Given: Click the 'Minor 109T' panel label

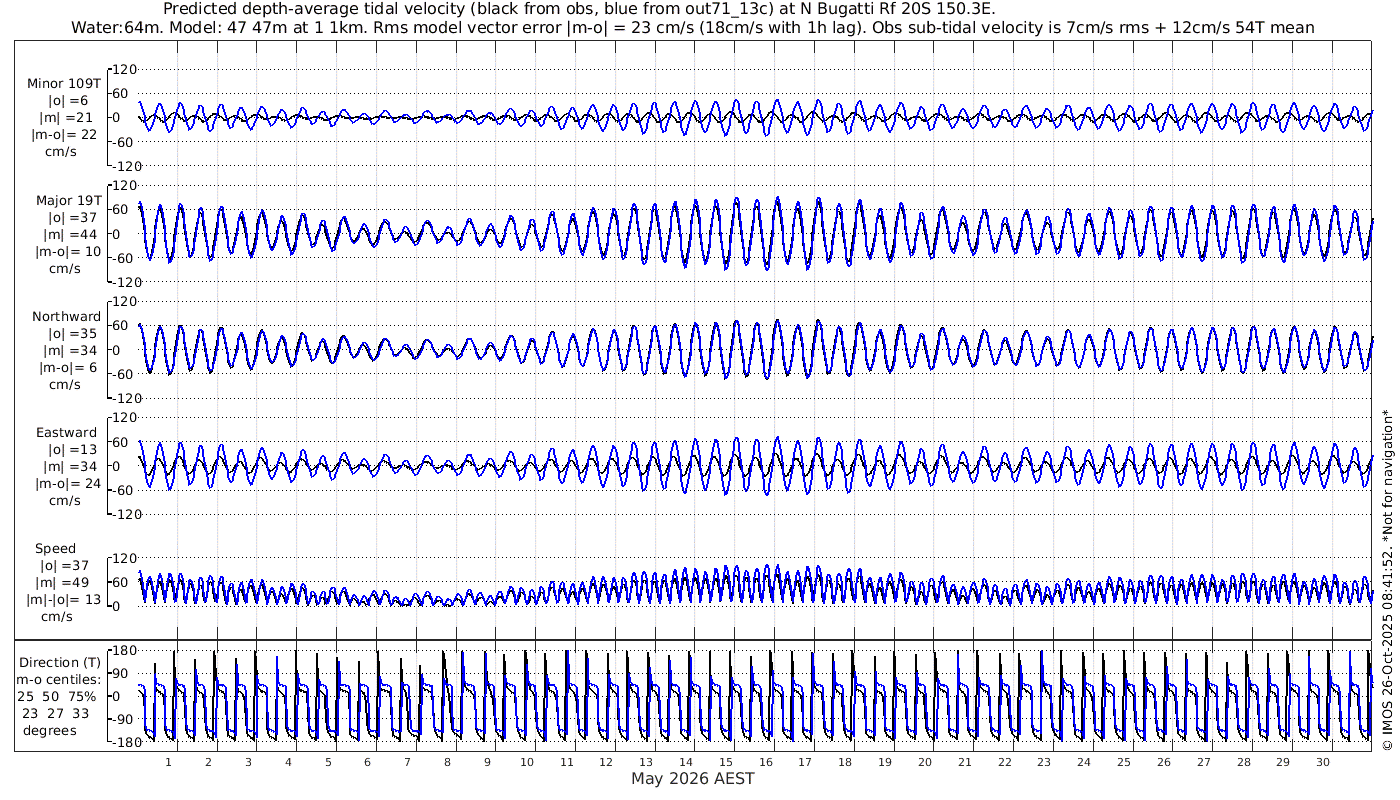Looking at the screenshot, I should coord(64,83).
